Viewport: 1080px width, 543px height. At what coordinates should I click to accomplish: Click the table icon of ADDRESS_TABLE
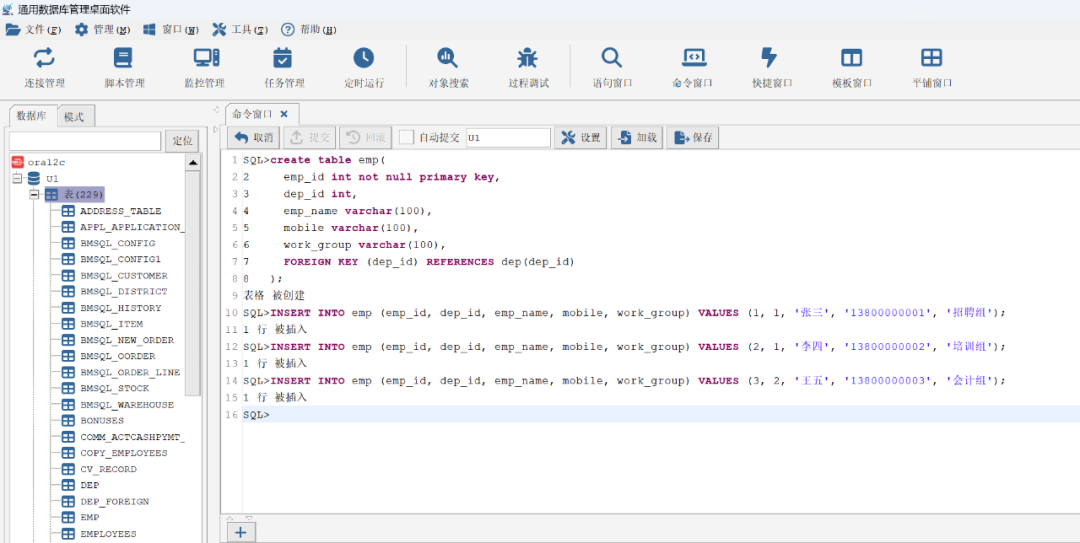pyautogui.click(x=68, y=211)
